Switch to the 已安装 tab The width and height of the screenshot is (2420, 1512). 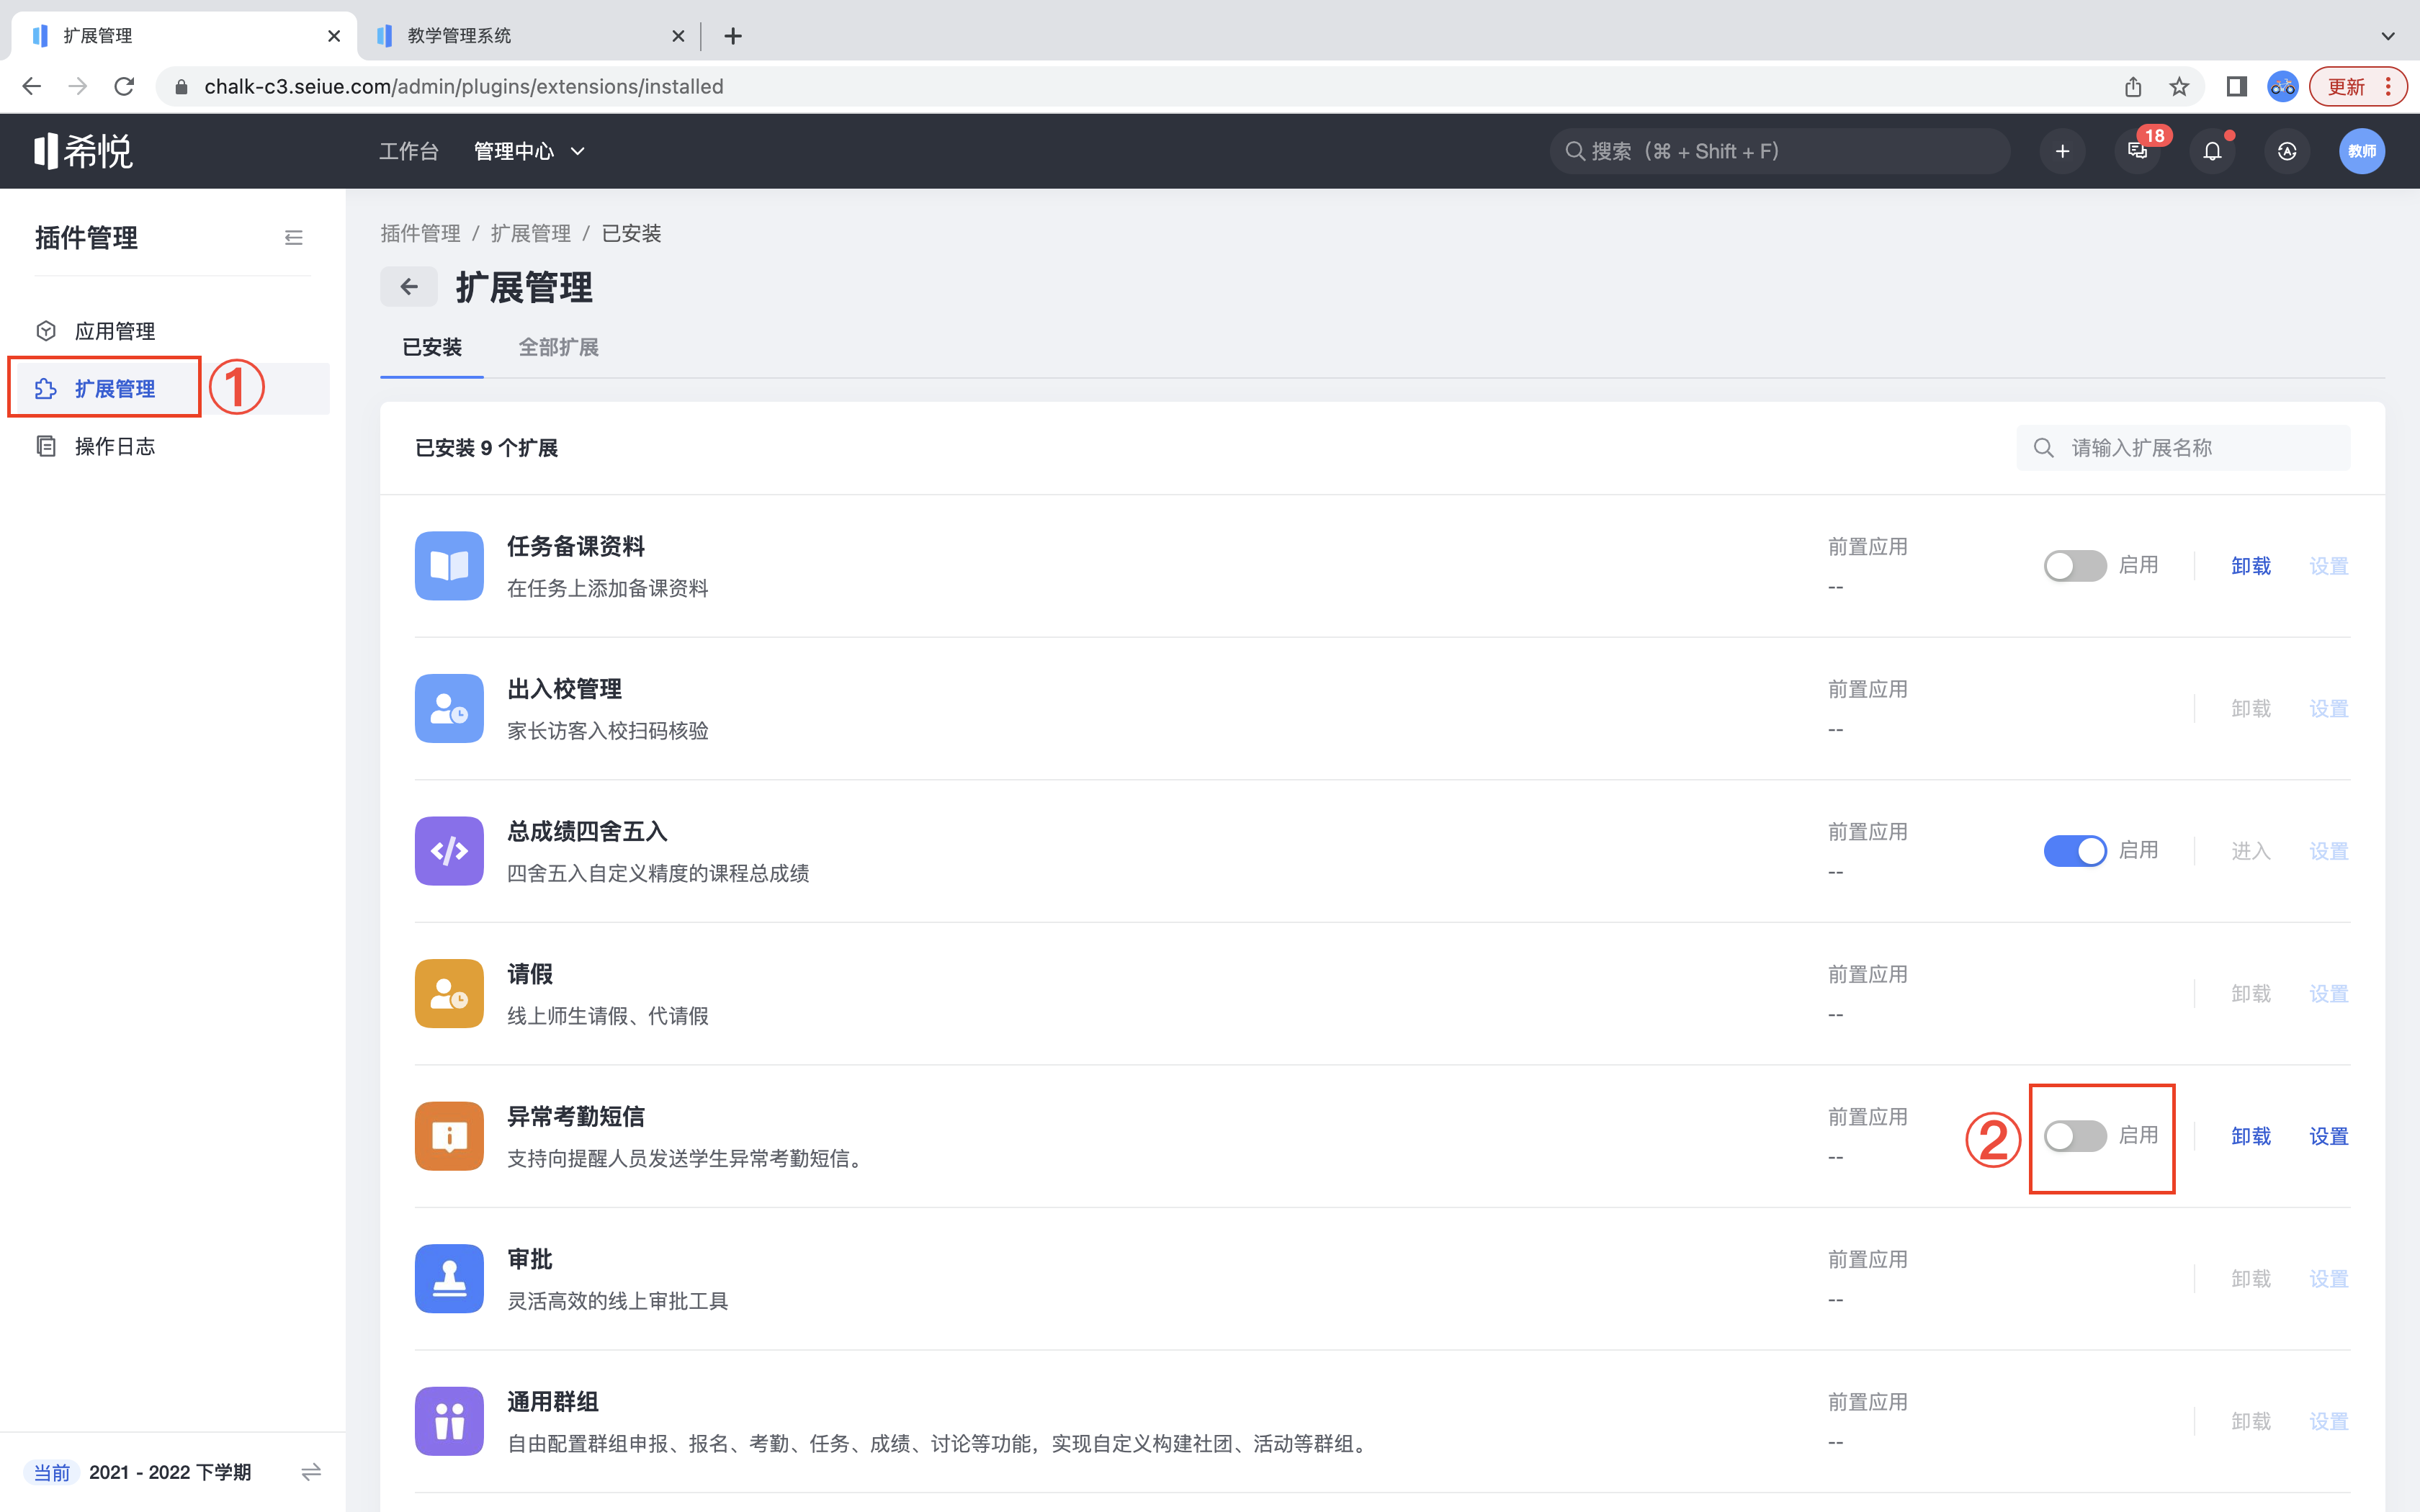point(432,347)
